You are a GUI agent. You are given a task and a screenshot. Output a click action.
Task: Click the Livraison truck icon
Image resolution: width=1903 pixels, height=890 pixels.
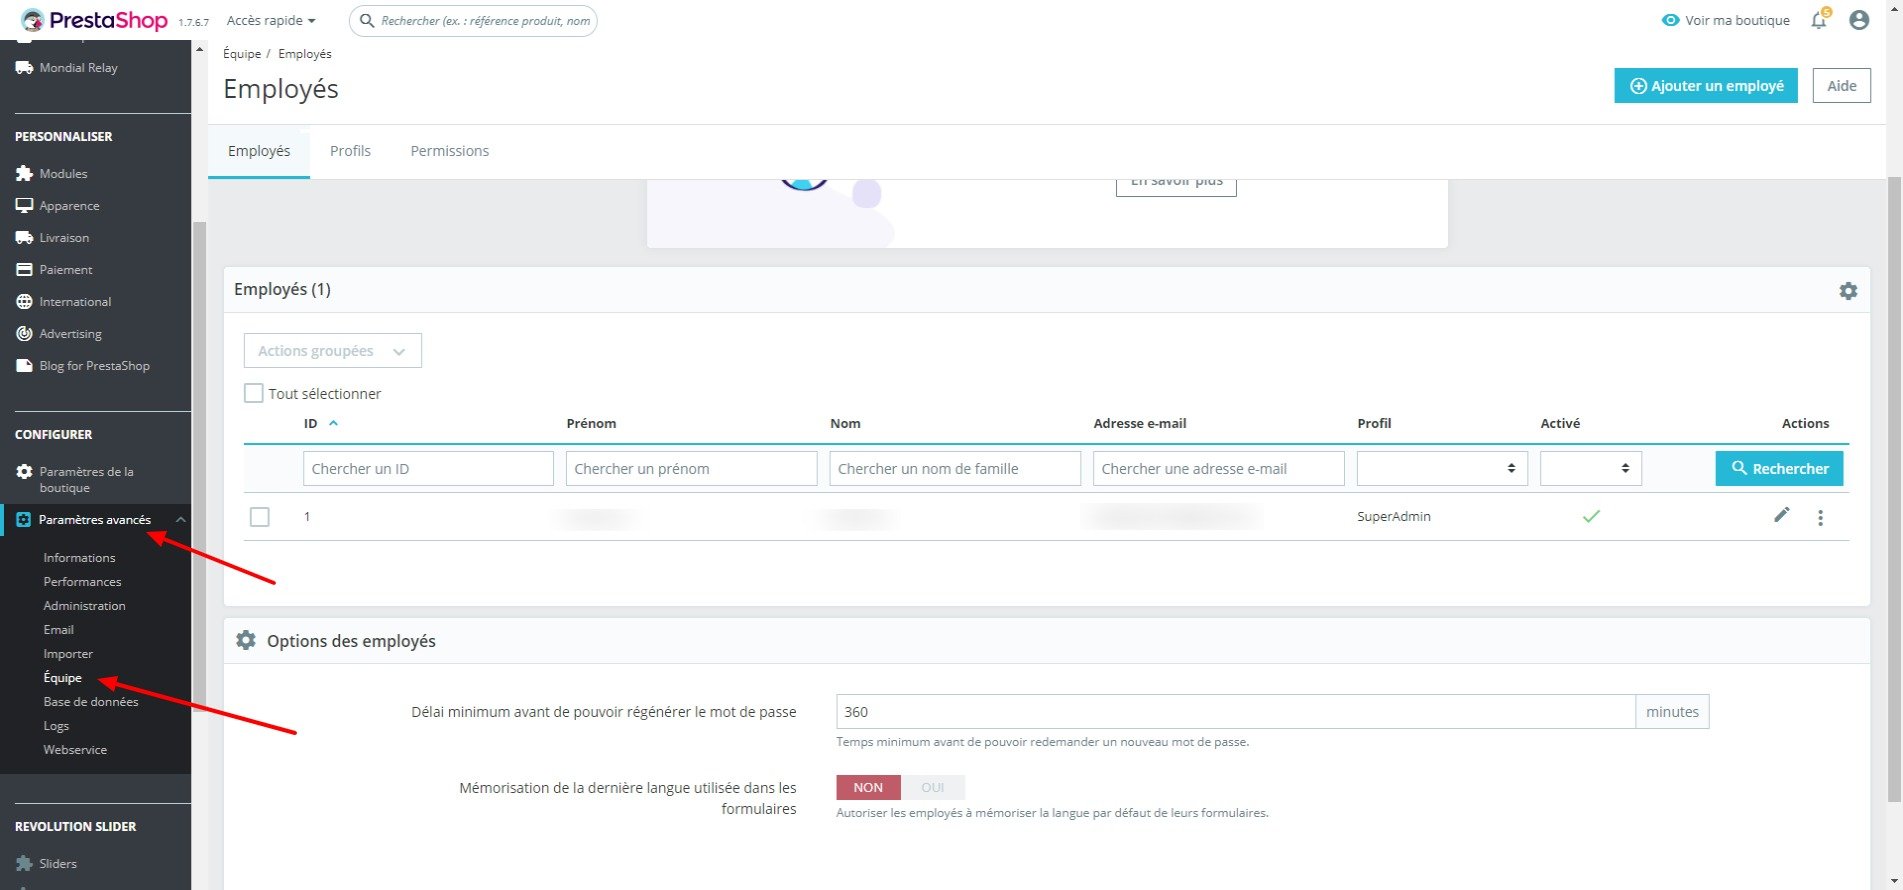tap(24, 237)
